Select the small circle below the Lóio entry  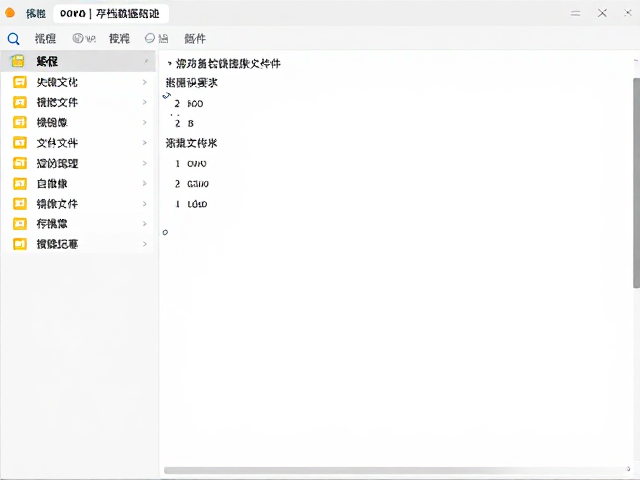(x=165, y=232)
